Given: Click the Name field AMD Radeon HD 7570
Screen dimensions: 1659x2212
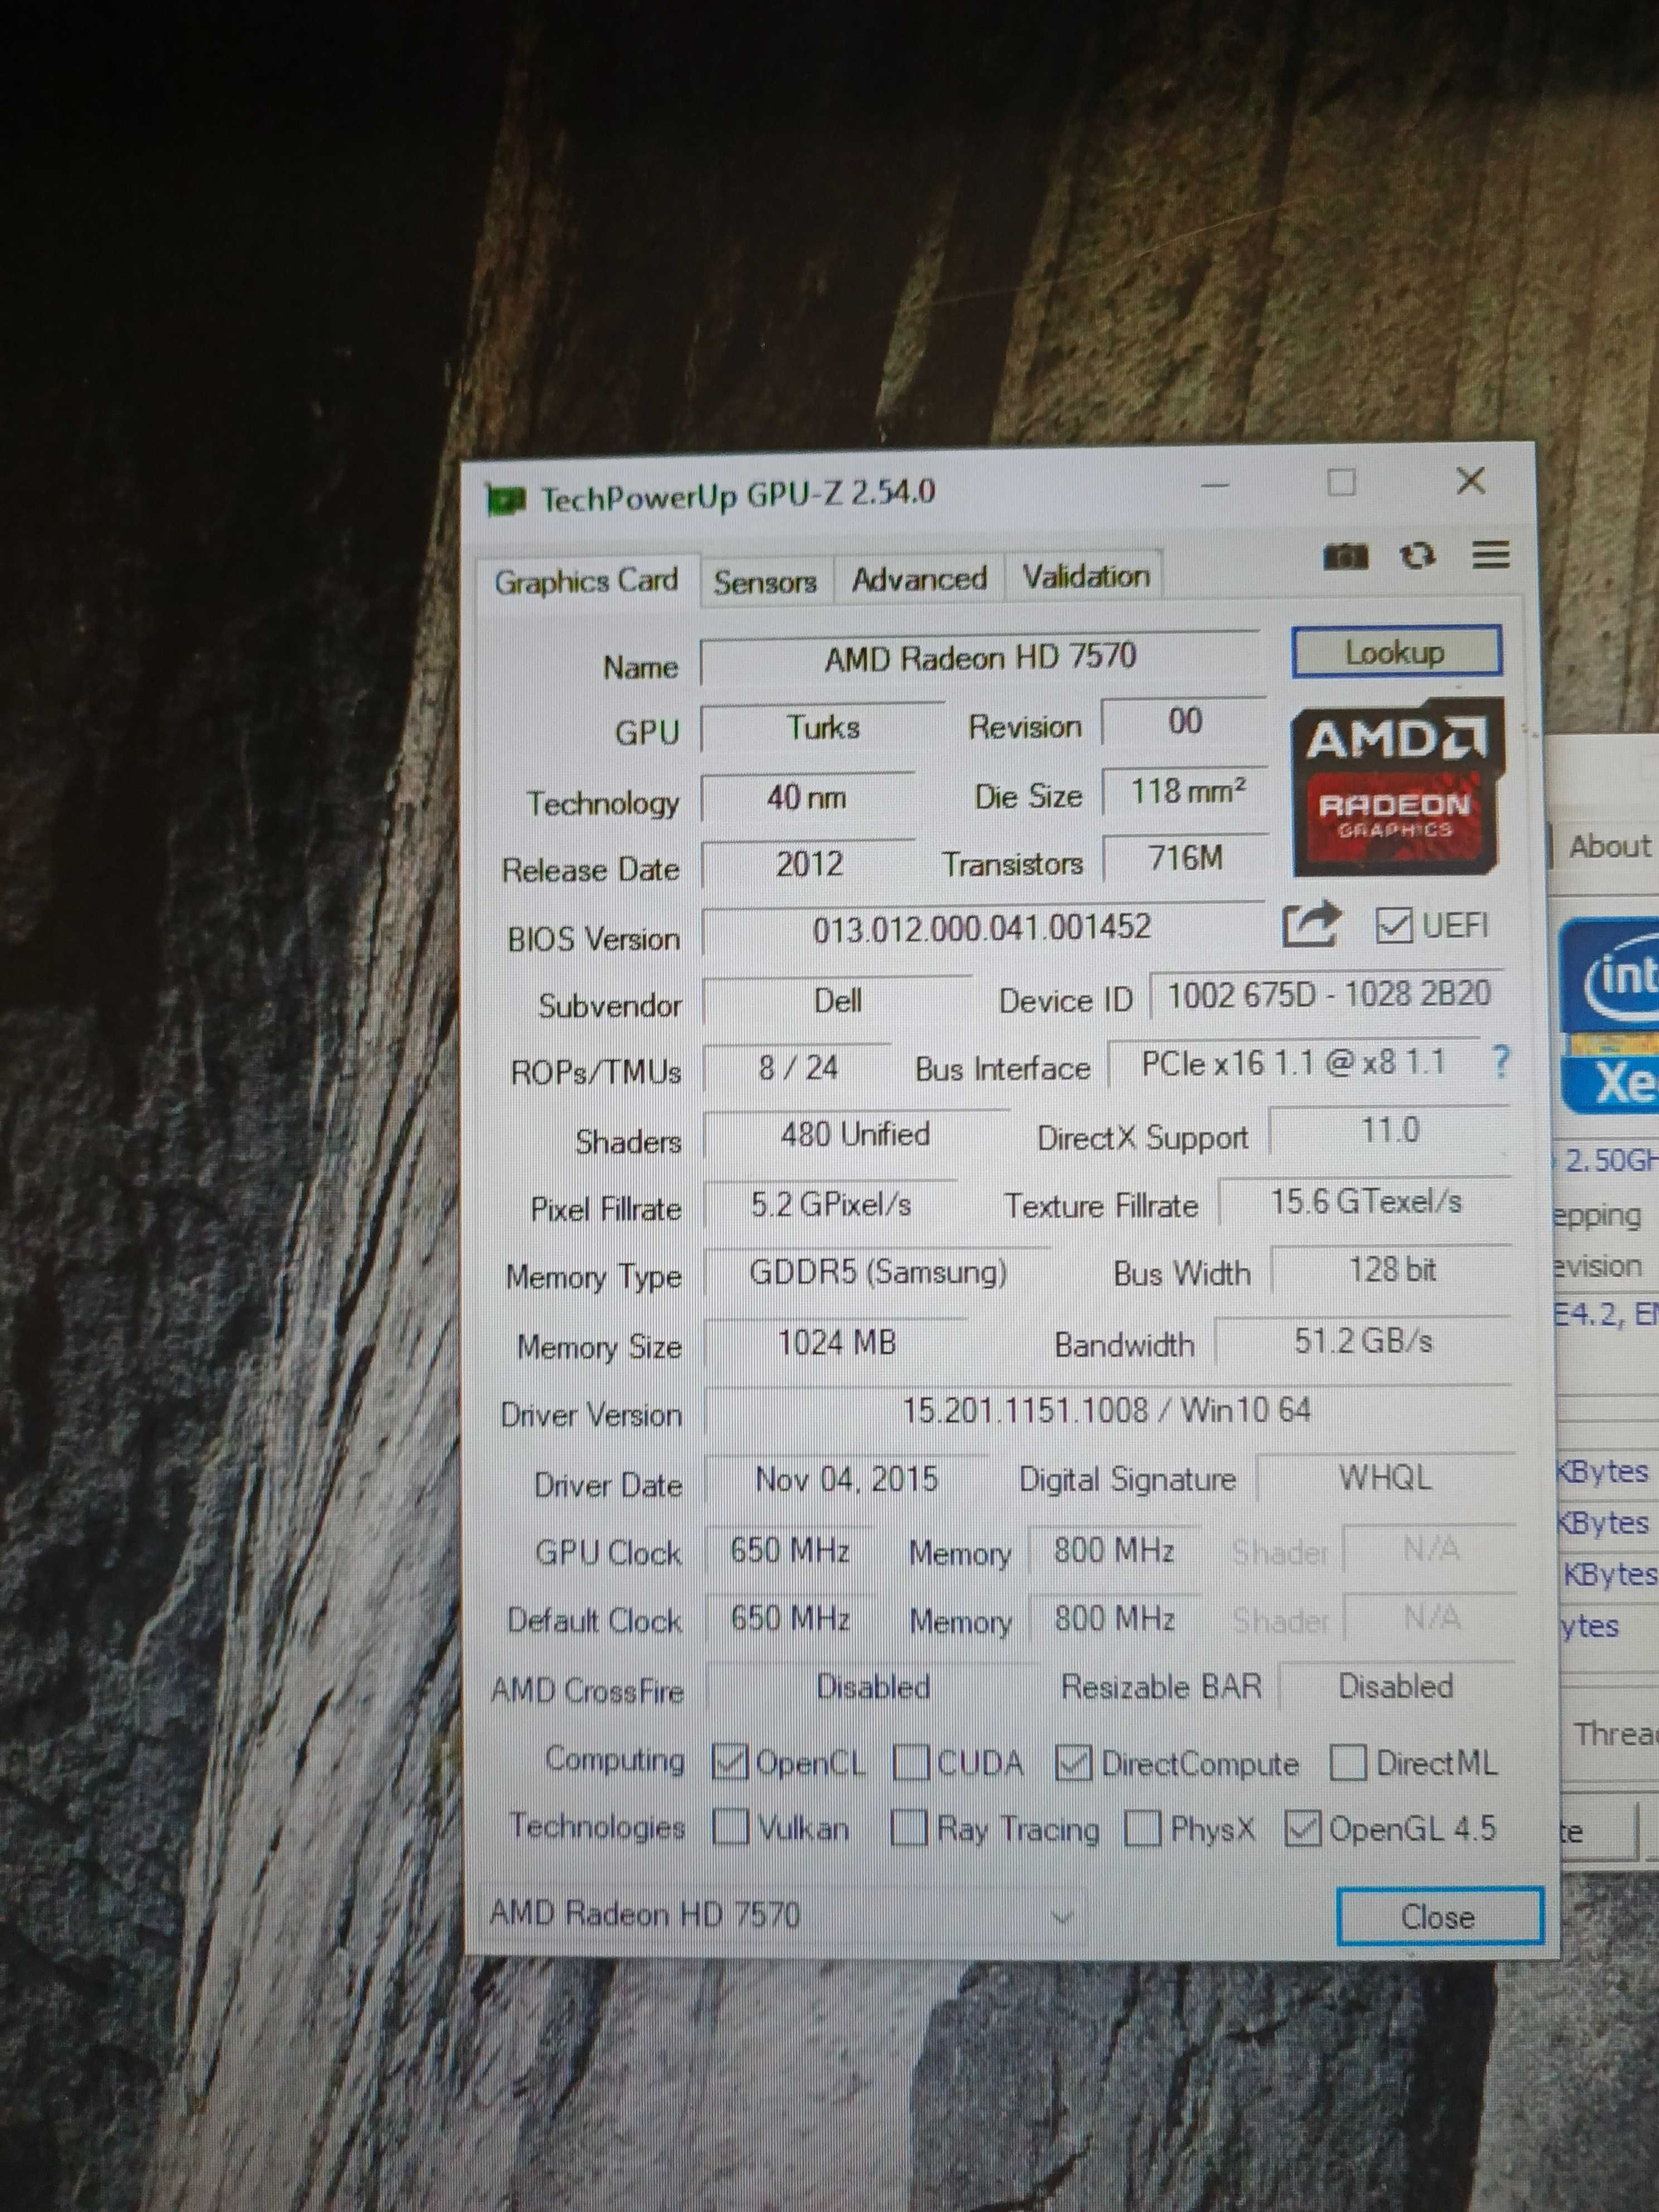Looking at the screenshot, I should (x=980, y=657).
